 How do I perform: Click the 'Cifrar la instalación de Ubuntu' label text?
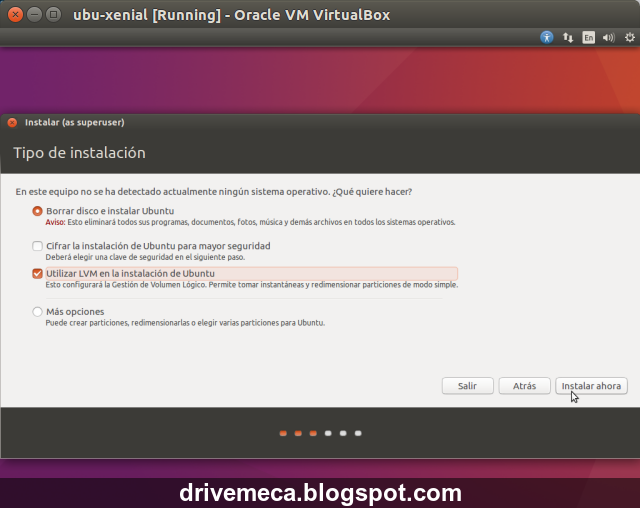tap(158, 246)
